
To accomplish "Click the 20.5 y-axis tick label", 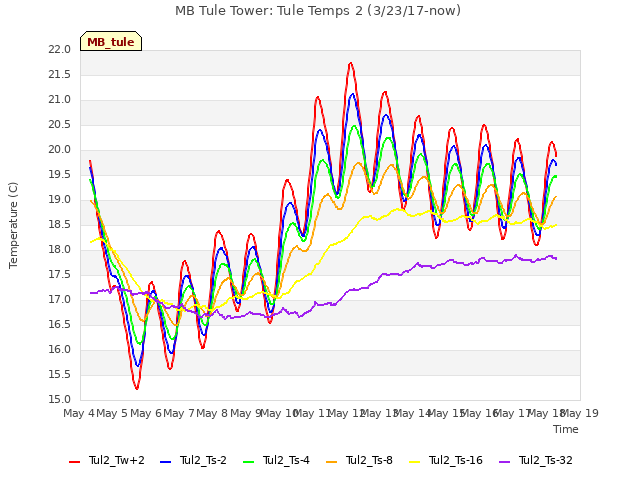I will pyautogui.click(x=60, y=124).
